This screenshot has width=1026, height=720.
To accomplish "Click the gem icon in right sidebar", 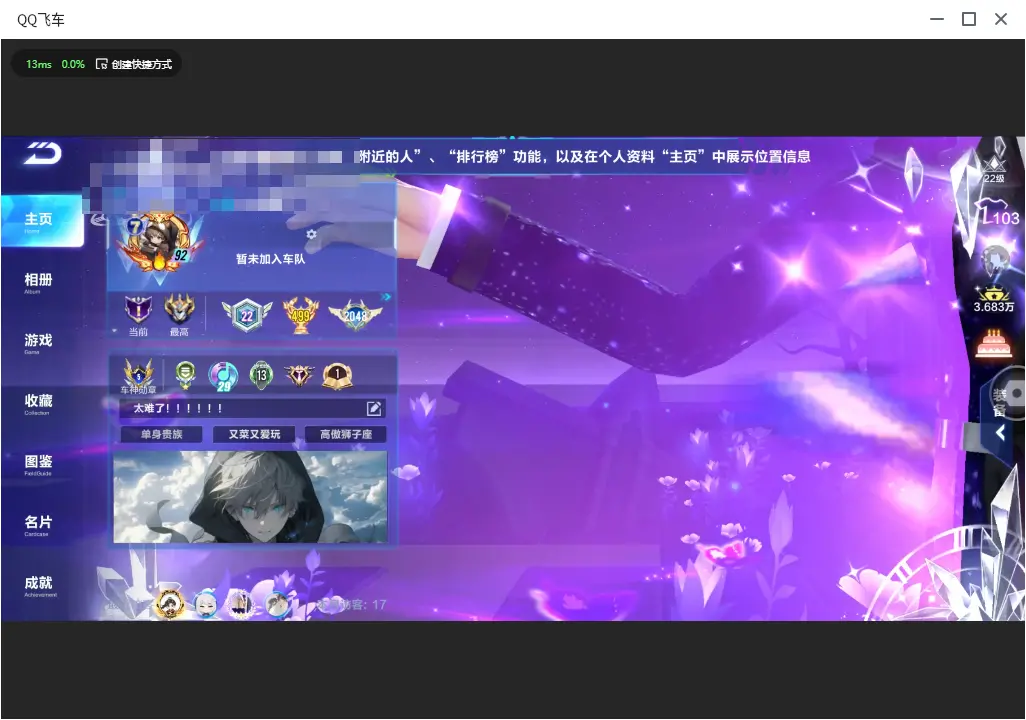I will click(995, 260).
